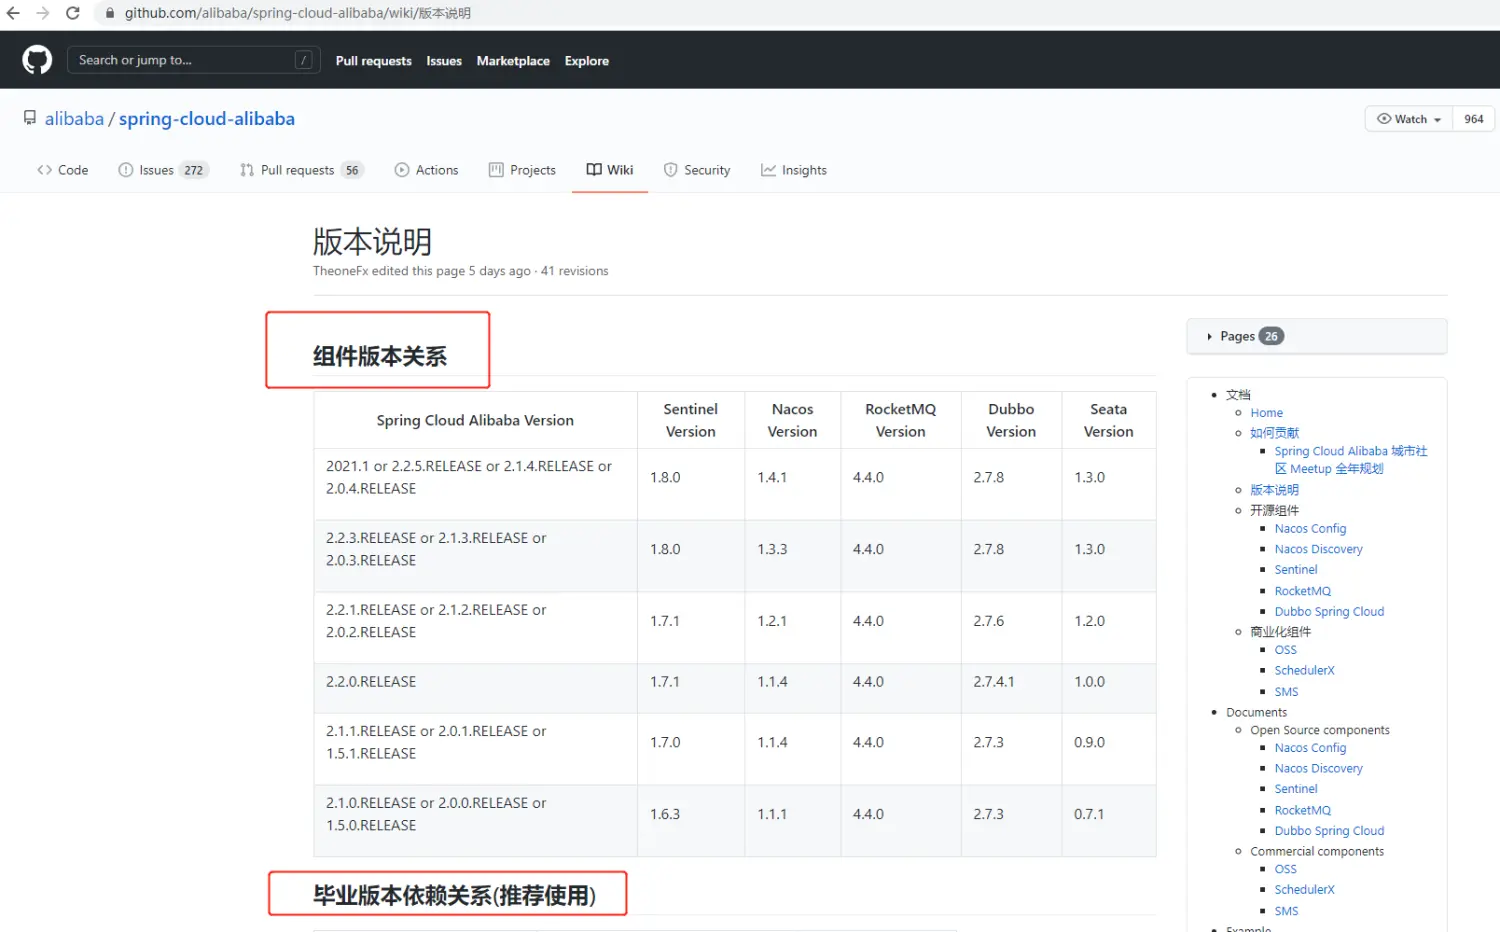Image resolution: width=1500 pixels, height=932 pixels.
Task: Open the Home wiki link
Action: pyautogui.click(x=1266, y=413)
